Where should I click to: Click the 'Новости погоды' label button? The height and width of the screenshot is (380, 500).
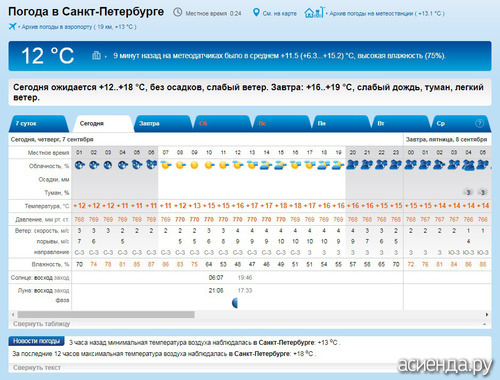point(36,341)
